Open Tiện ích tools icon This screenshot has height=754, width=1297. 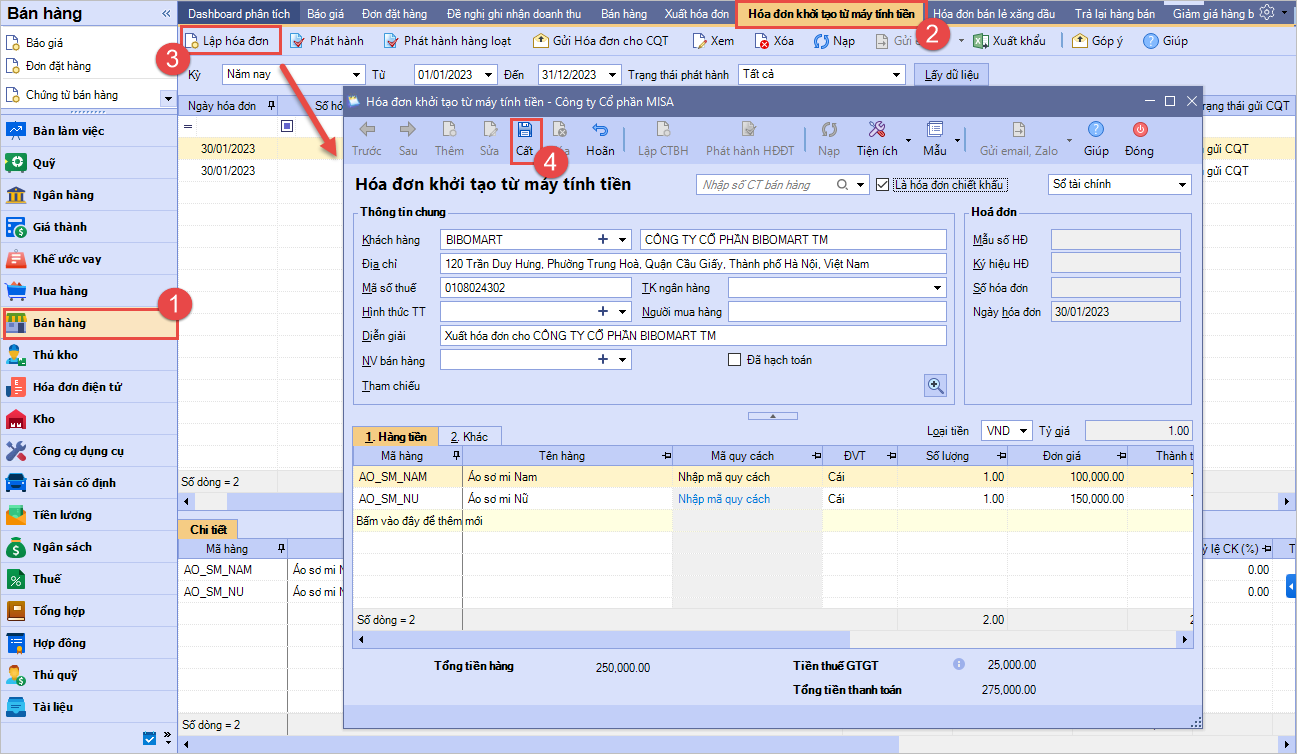(x=876, y=130)
